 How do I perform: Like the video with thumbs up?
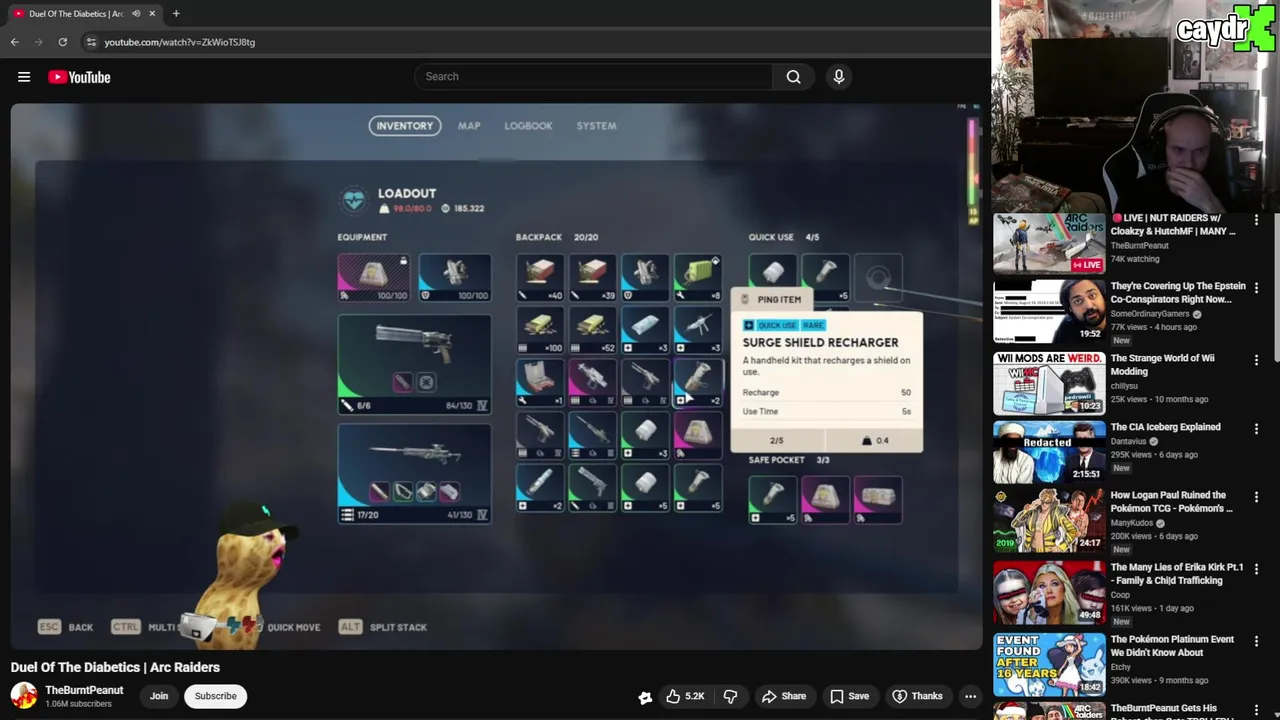(685, 696)
